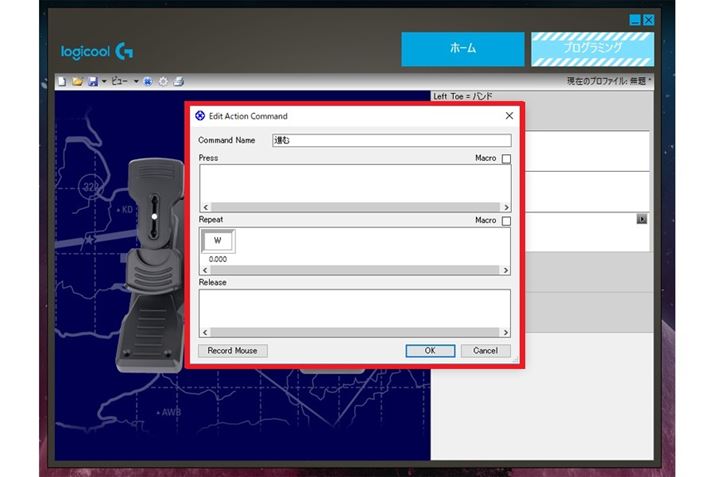Screen dimensions: 715x477
Task: Click the open profile folder icon
Action: tap(77, 81)
